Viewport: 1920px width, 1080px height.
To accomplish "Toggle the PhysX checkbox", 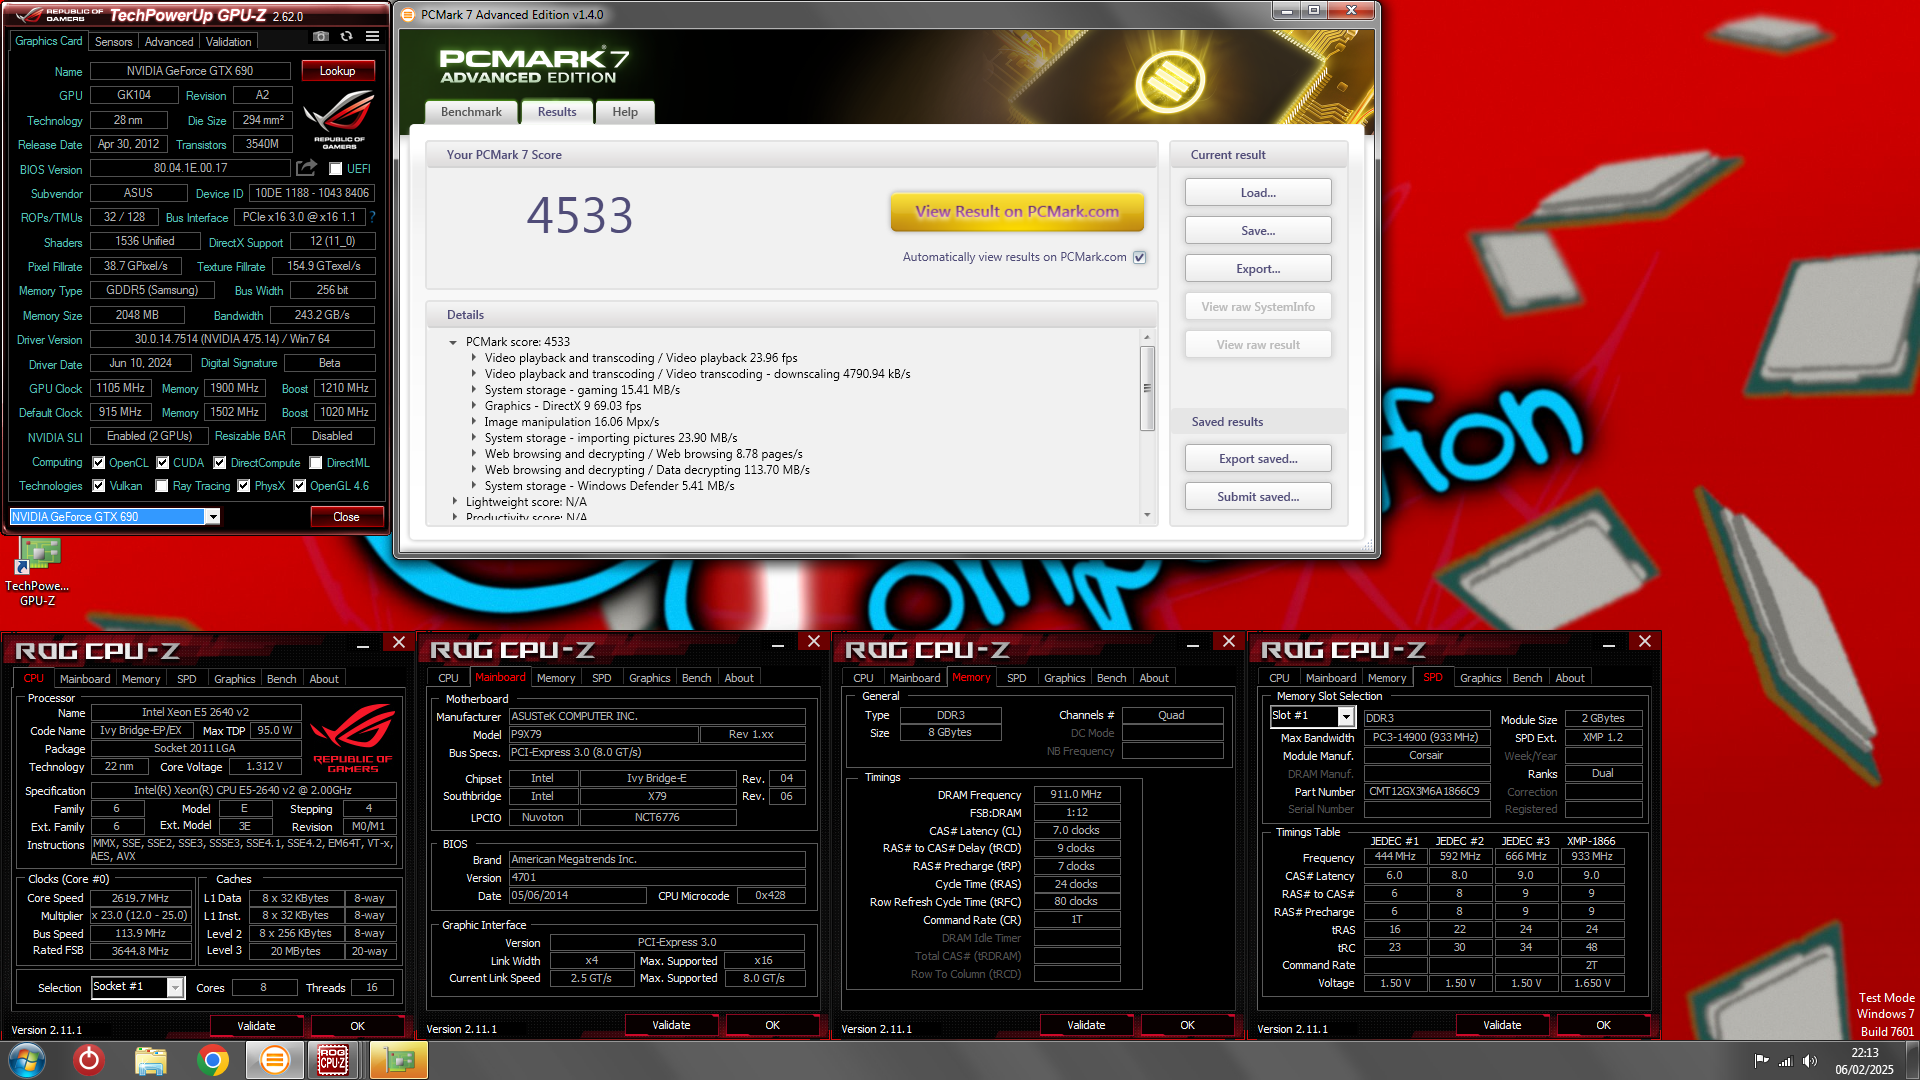I will click(244, 486).
